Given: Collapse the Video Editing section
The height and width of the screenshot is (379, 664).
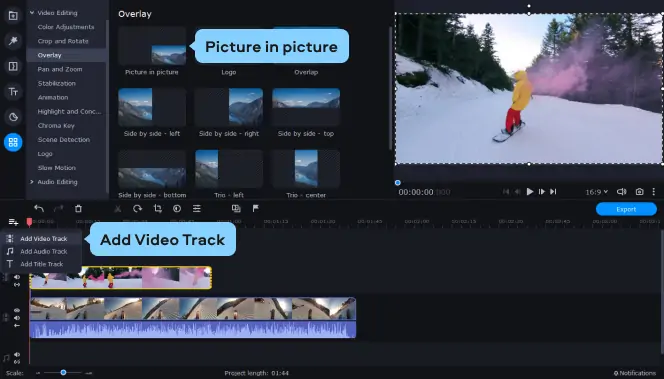Looking at the screenshot, I should click(x=32, y=13).
